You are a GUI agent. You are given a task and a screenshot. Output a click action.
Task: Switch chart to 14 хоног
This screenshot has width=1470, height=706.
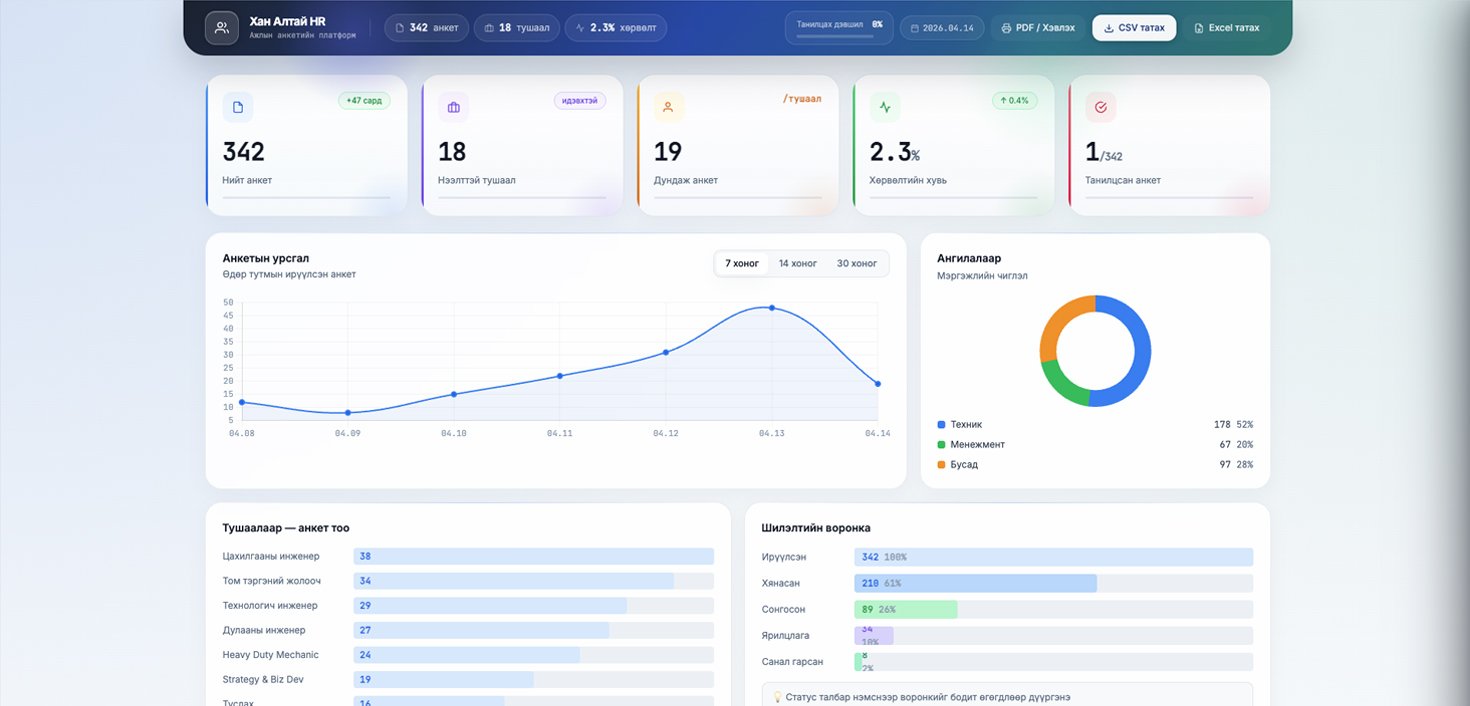[x=798, y=264]
